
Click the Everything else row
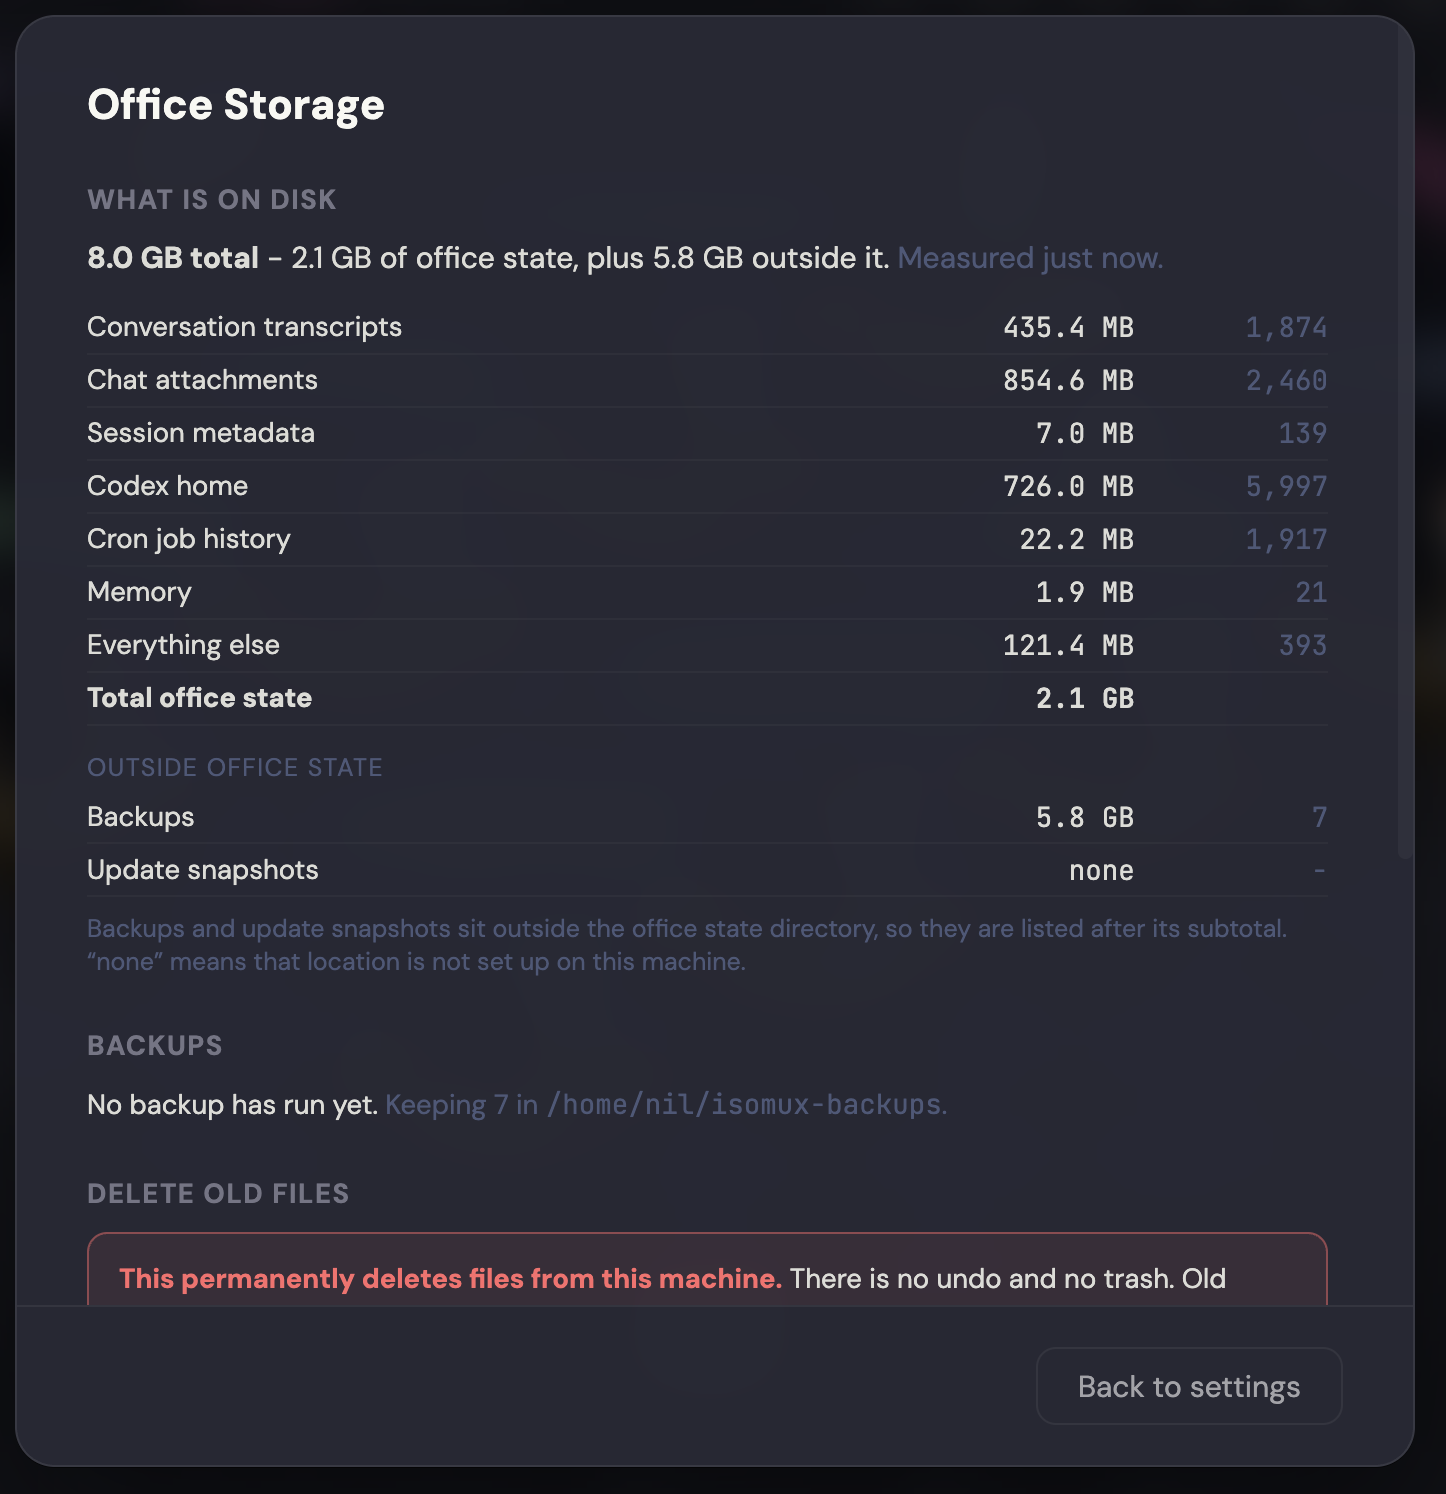[707, 645]
